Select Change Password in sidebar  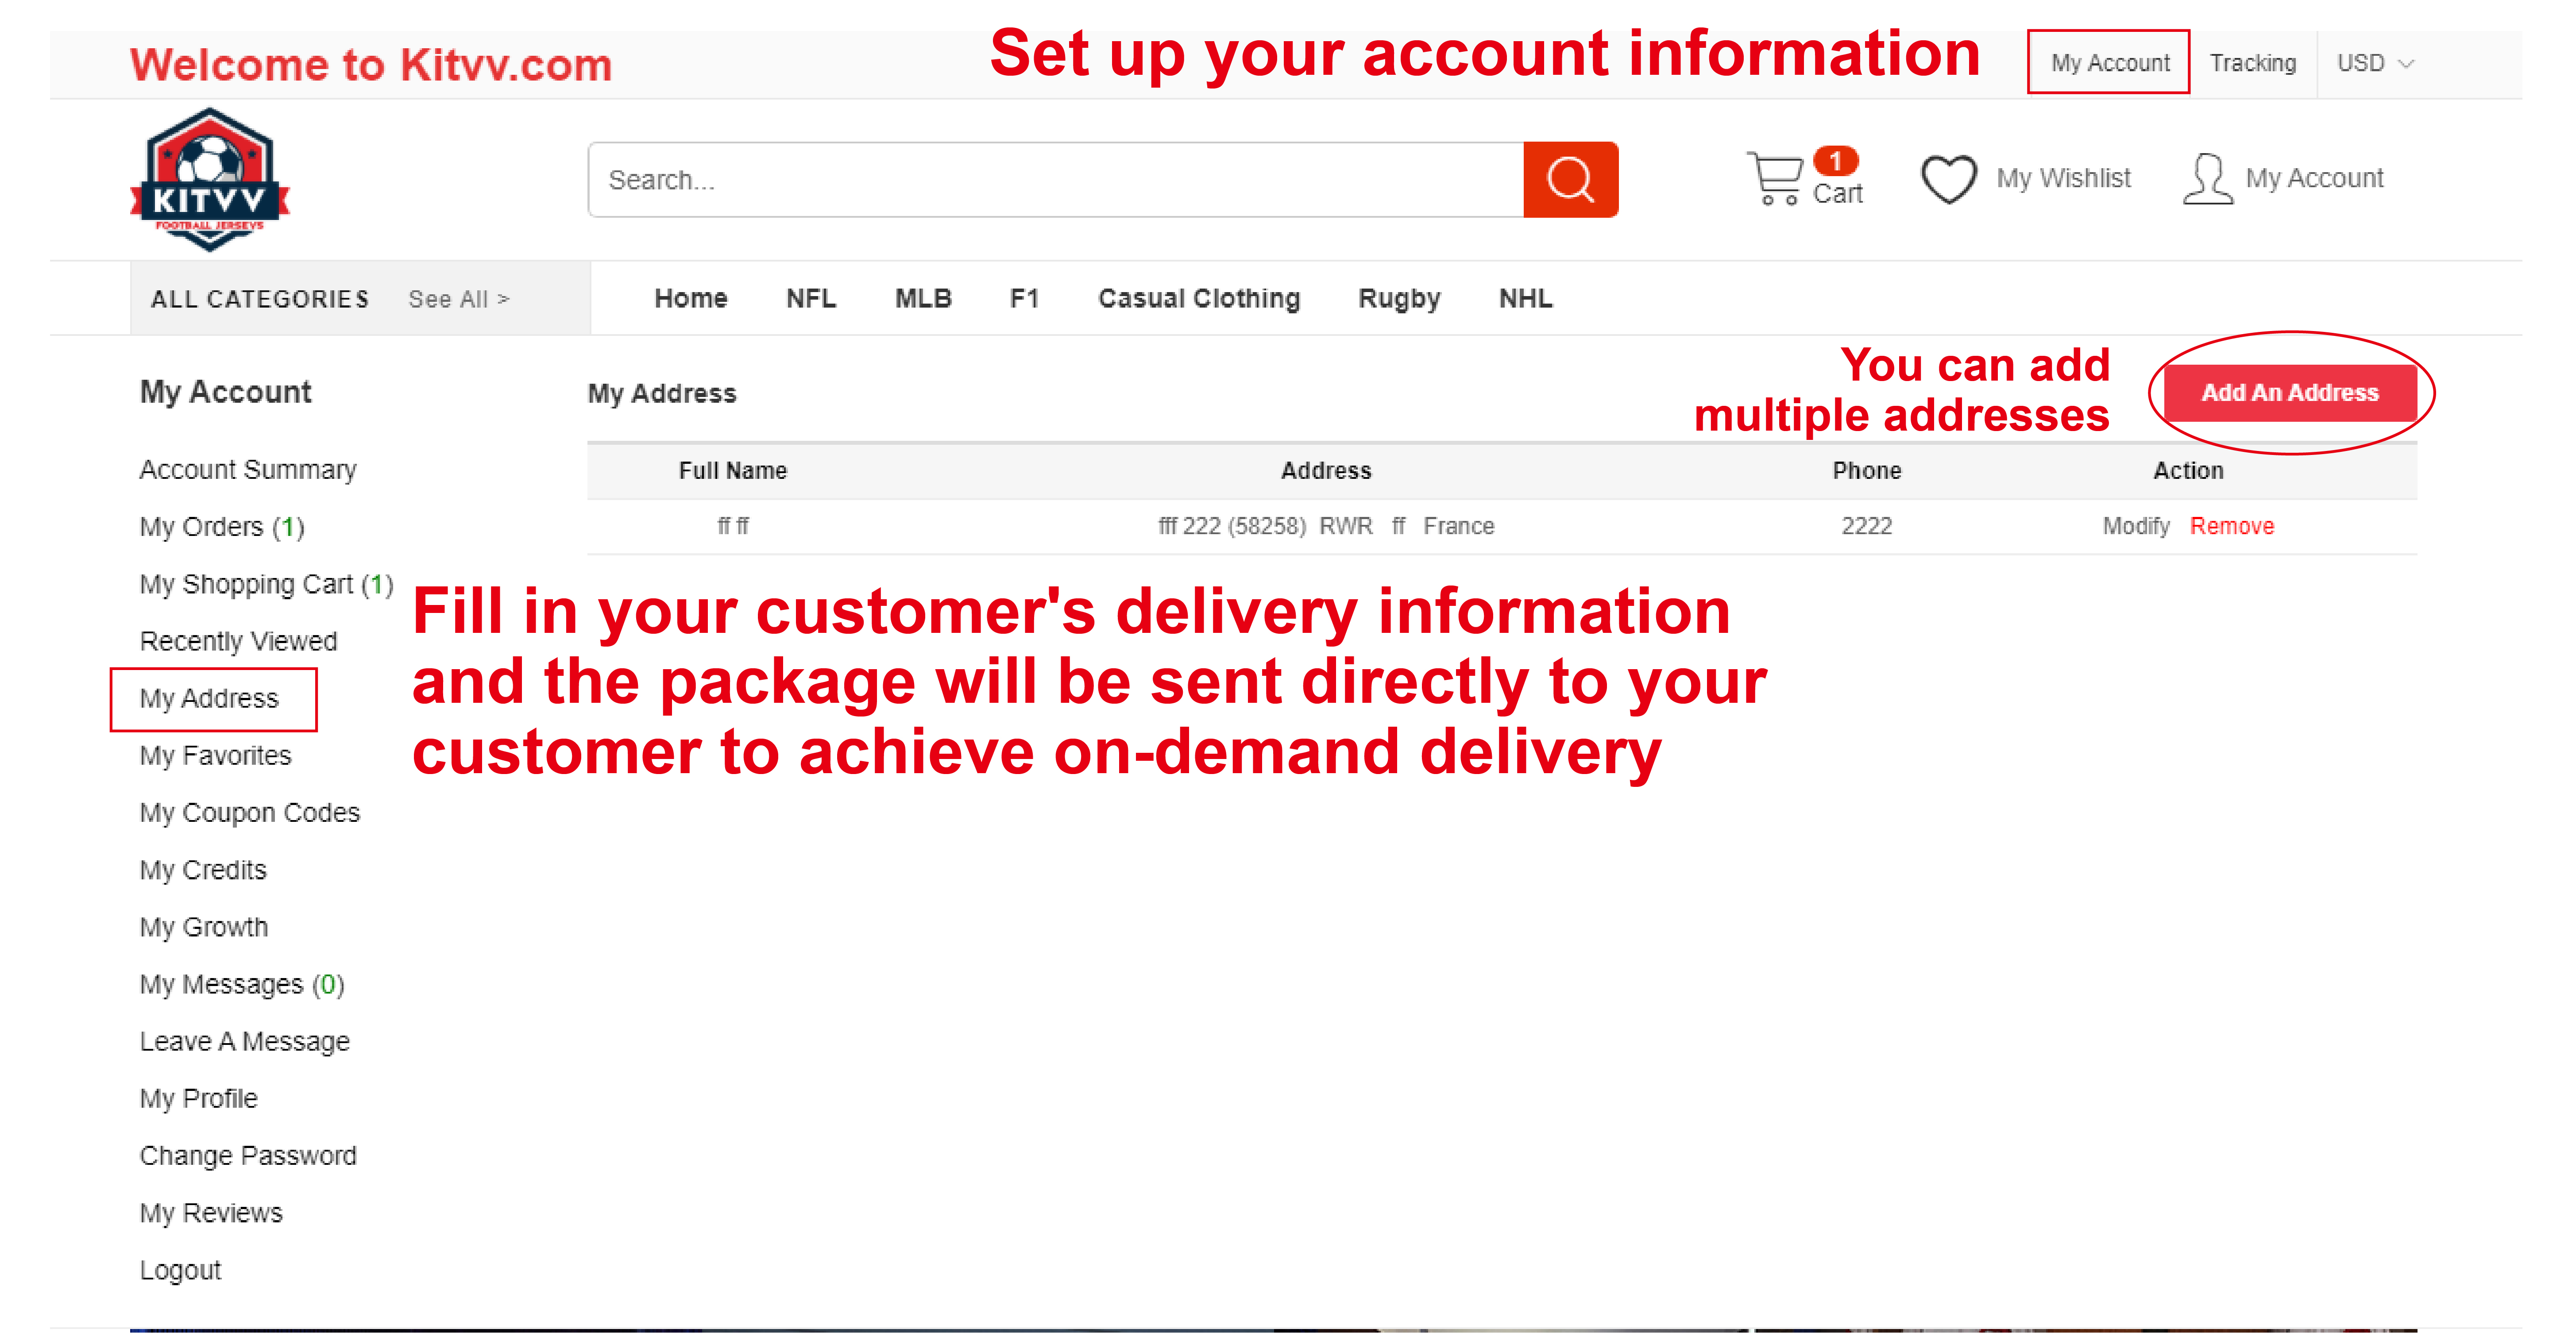pos(248,1155)
